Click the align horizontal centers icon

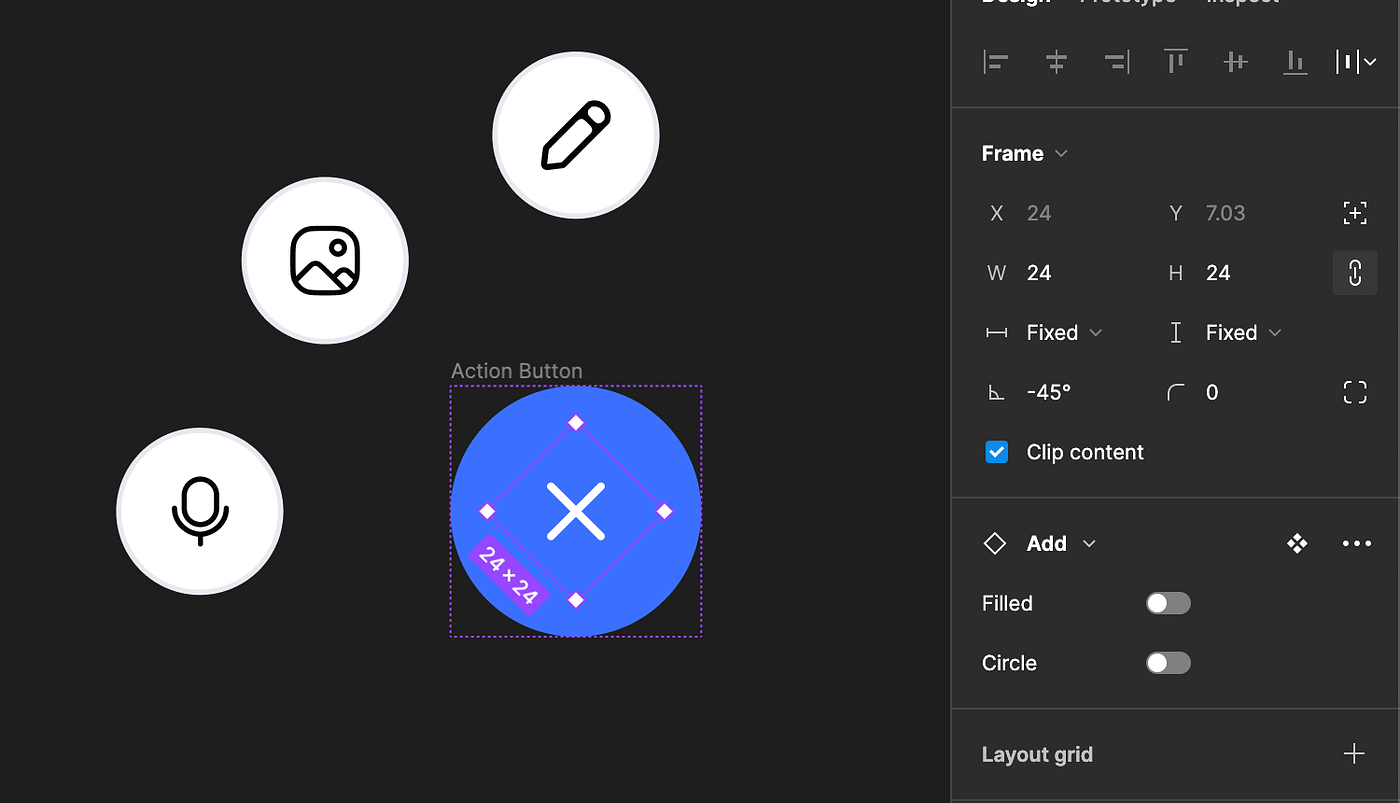[1056, 61]
